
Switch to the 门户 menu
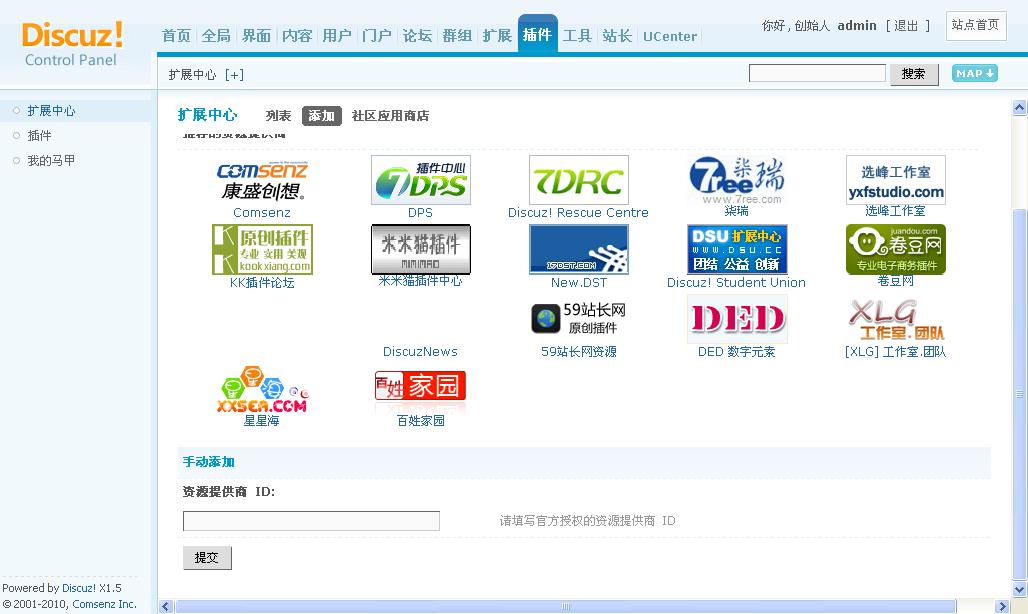tap(377, 36)
